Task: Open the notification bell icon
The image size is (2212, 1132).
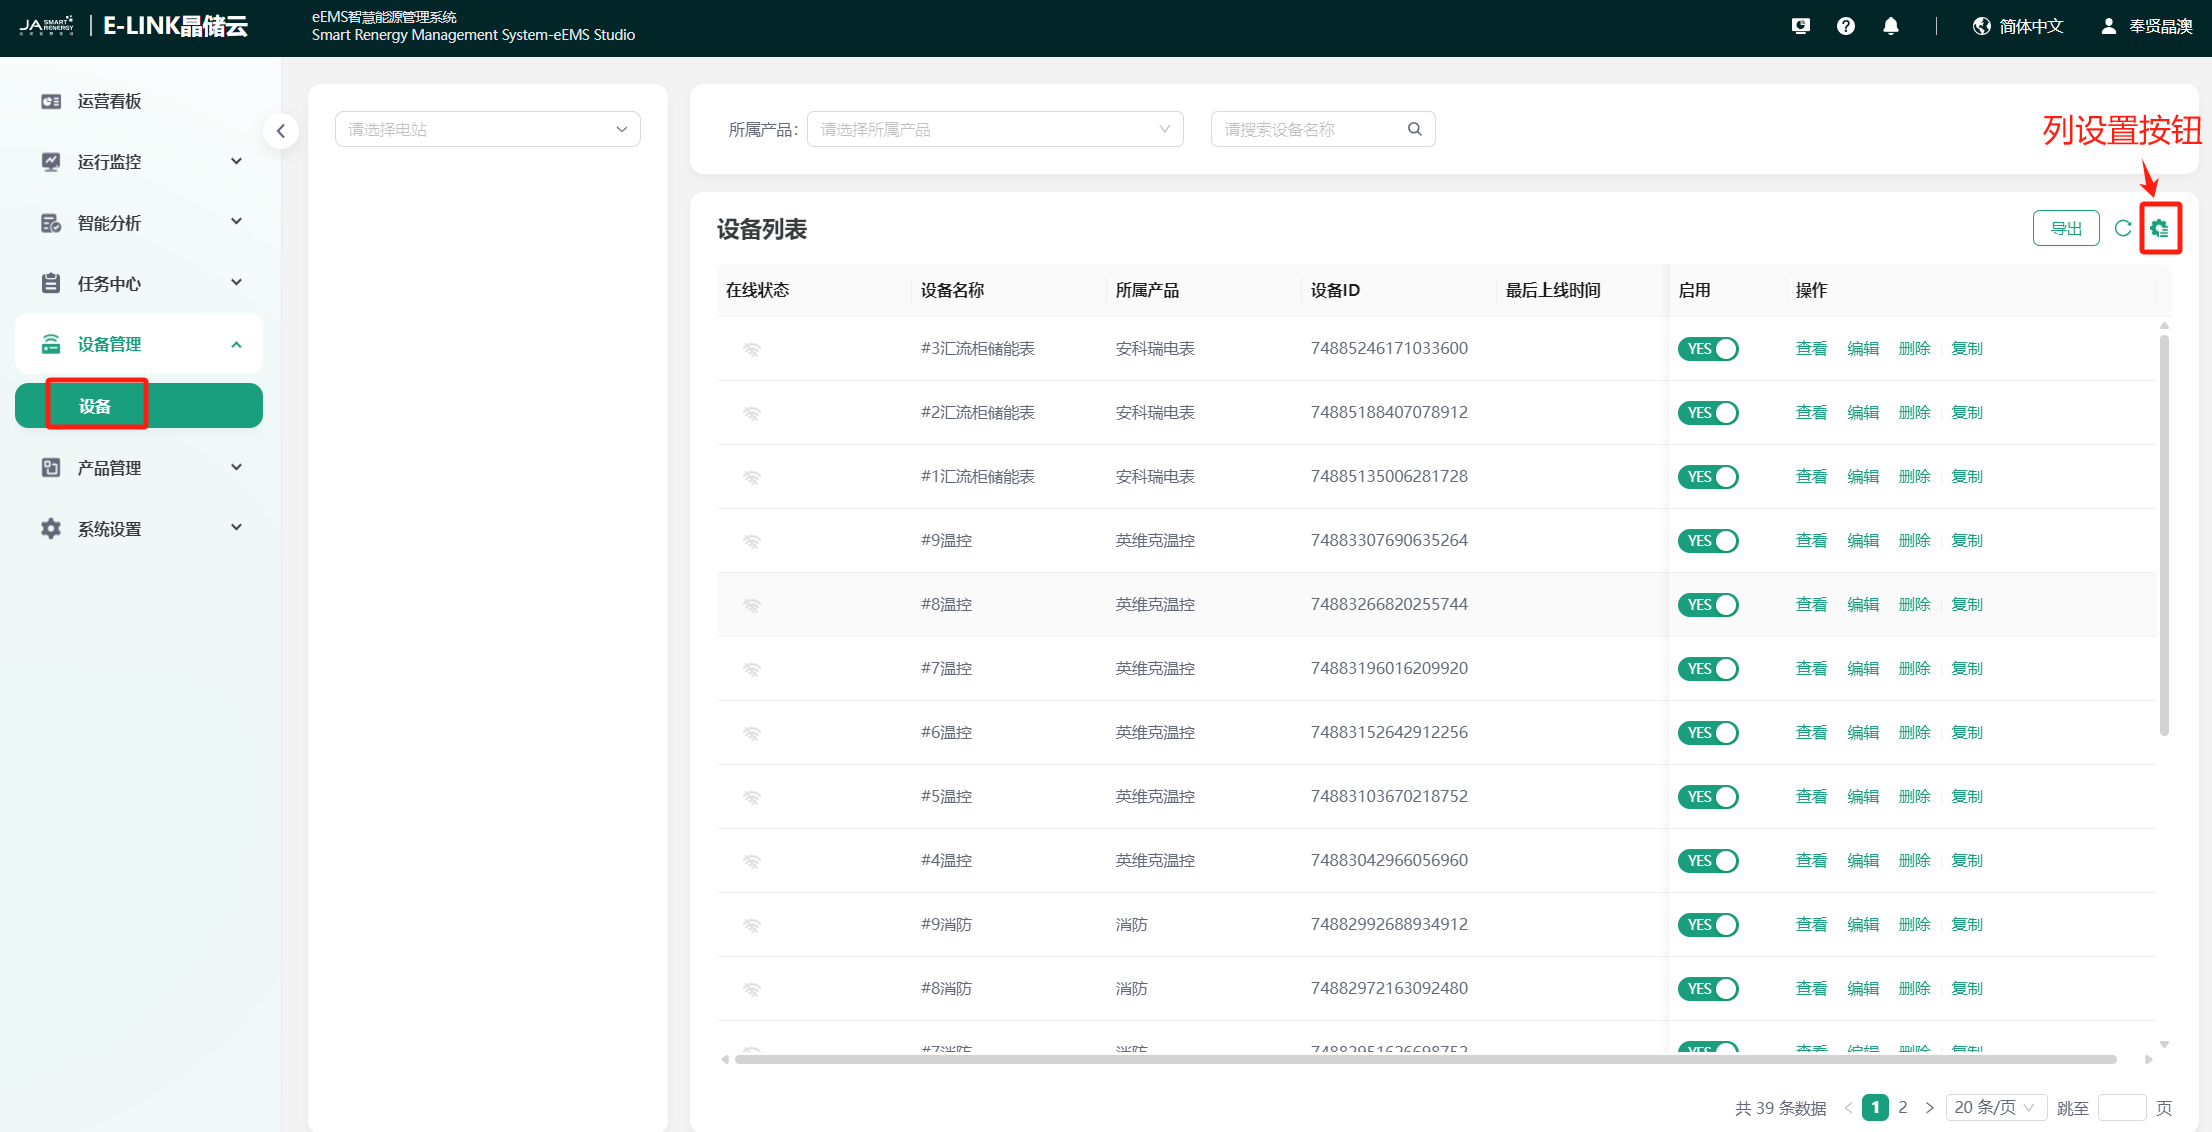Action: click(1890, 27)
